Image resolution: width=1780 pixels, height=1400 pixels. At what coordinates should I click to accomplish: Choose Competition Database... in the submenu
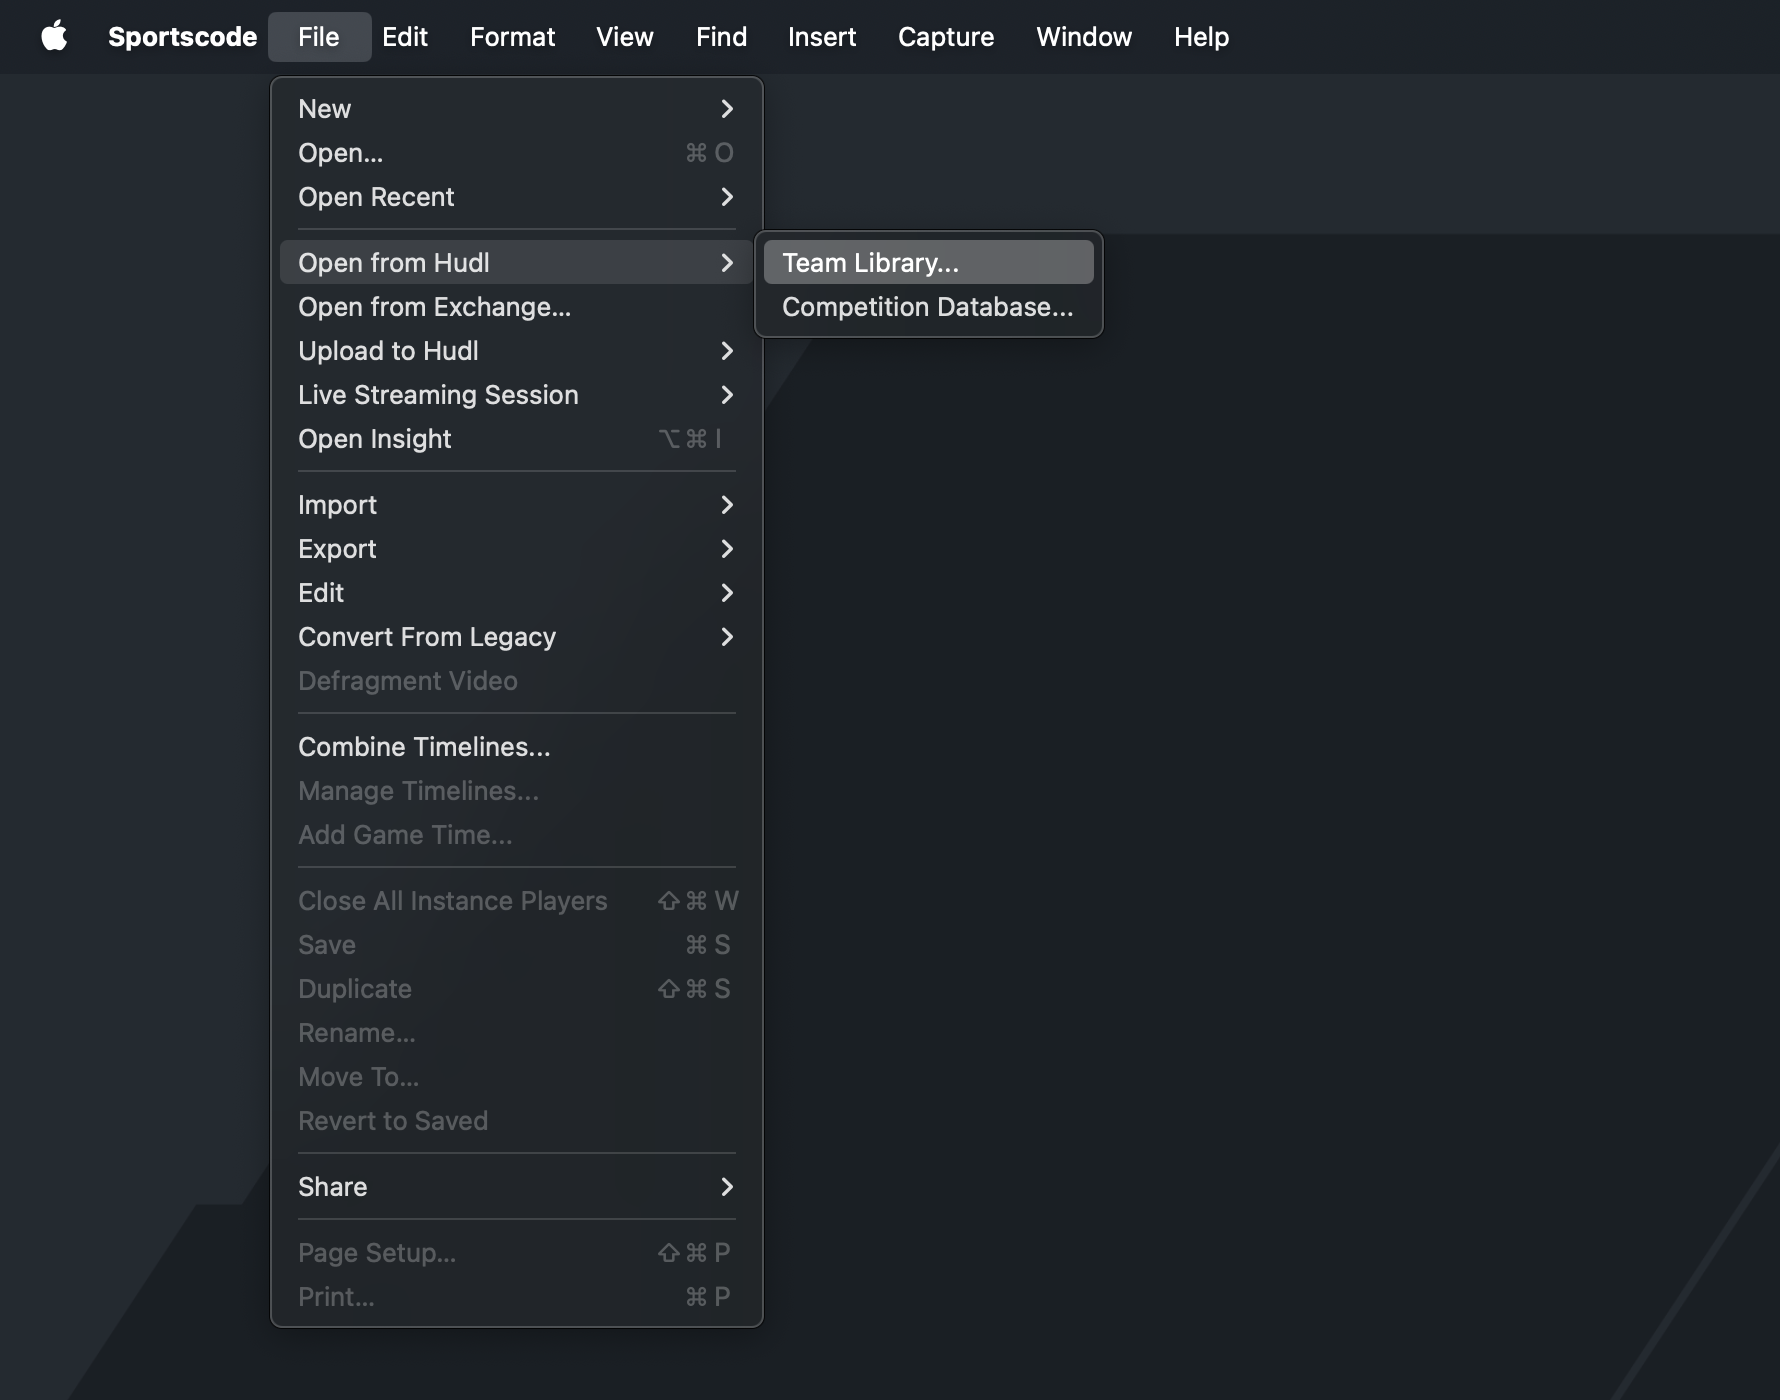click(x=929, y=307)
